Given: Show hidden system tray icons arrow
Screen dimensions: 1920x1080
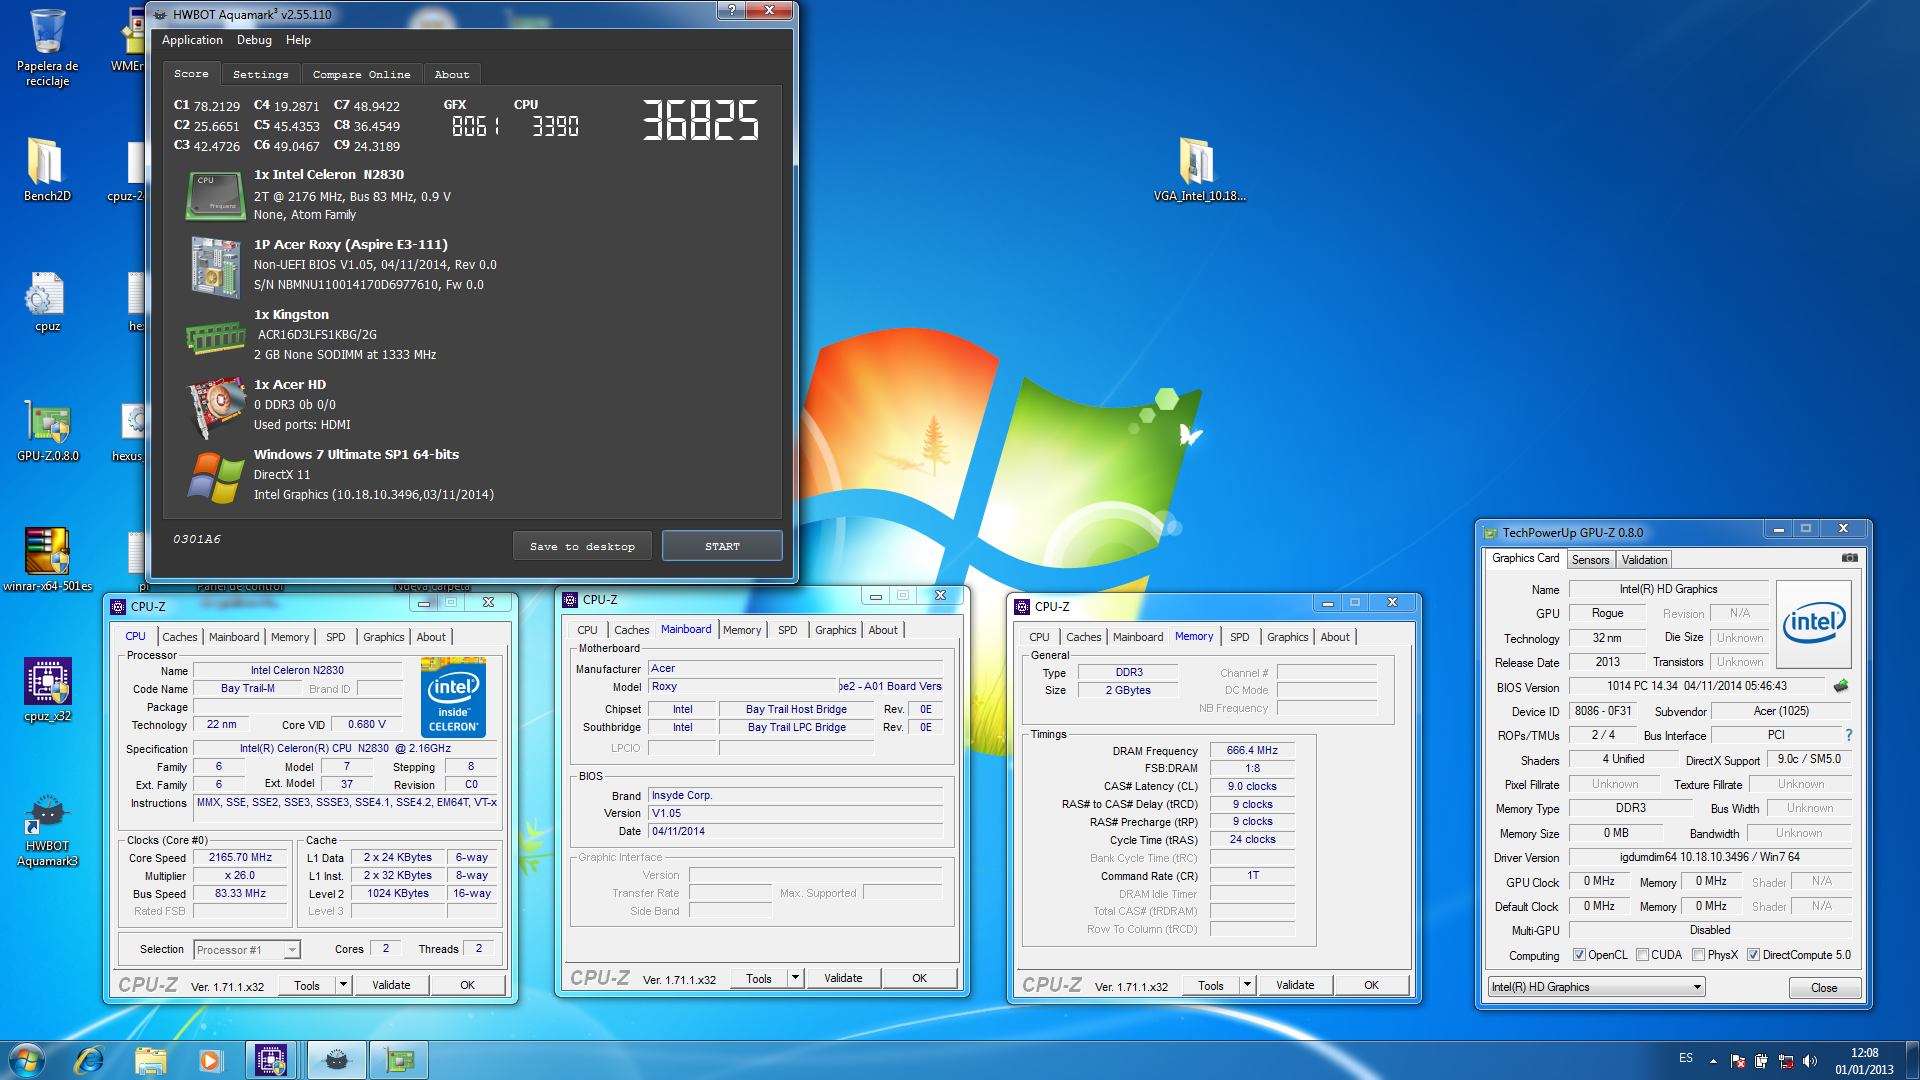Looking at the screenshot, I should [1713, 1061].
